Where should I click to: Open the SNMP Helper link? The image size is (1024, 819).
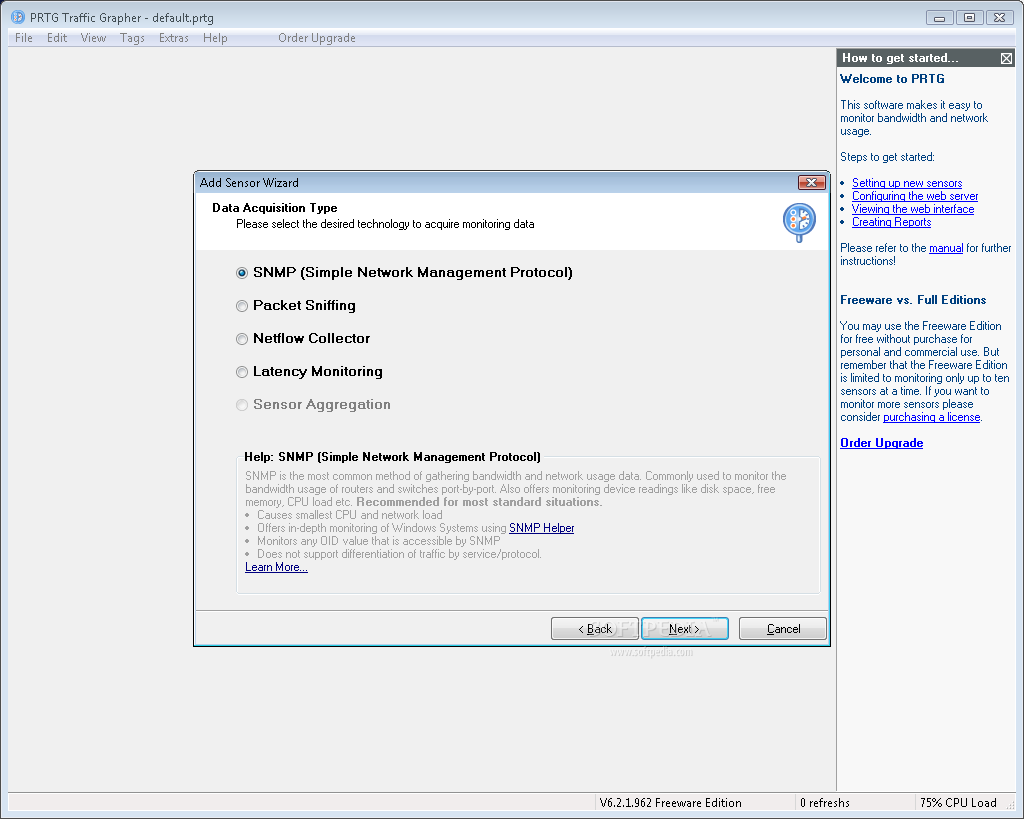coord(541,528)
